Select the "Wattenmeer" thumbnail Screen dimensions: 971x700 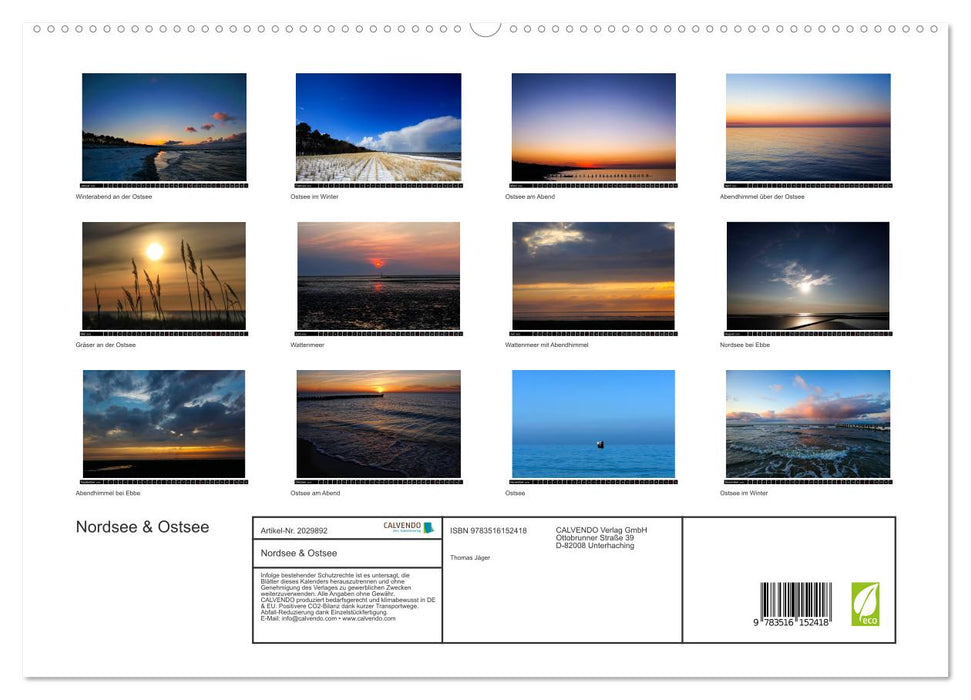point(378,274)
